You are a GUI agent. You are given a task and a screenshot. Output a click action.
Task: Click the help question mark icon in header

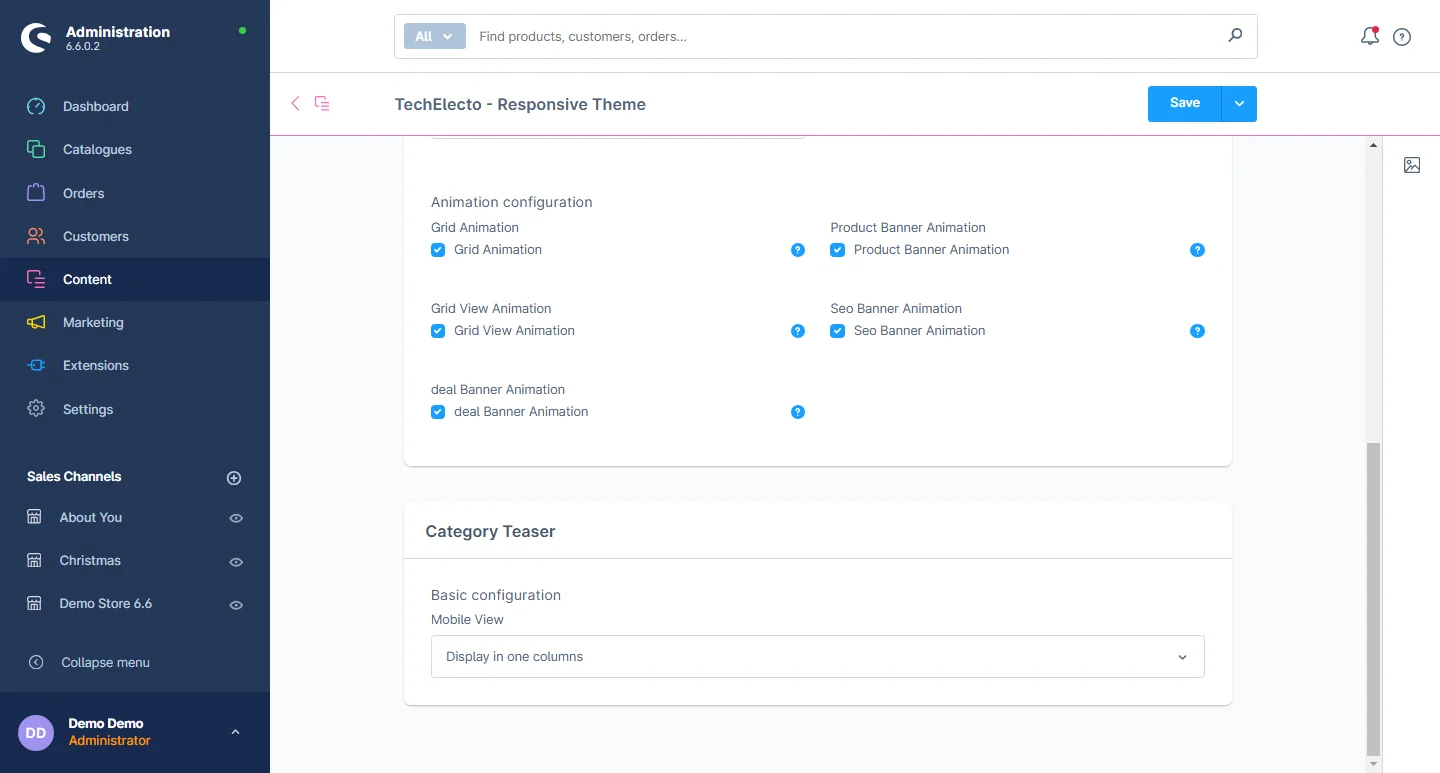[1402, 37]
